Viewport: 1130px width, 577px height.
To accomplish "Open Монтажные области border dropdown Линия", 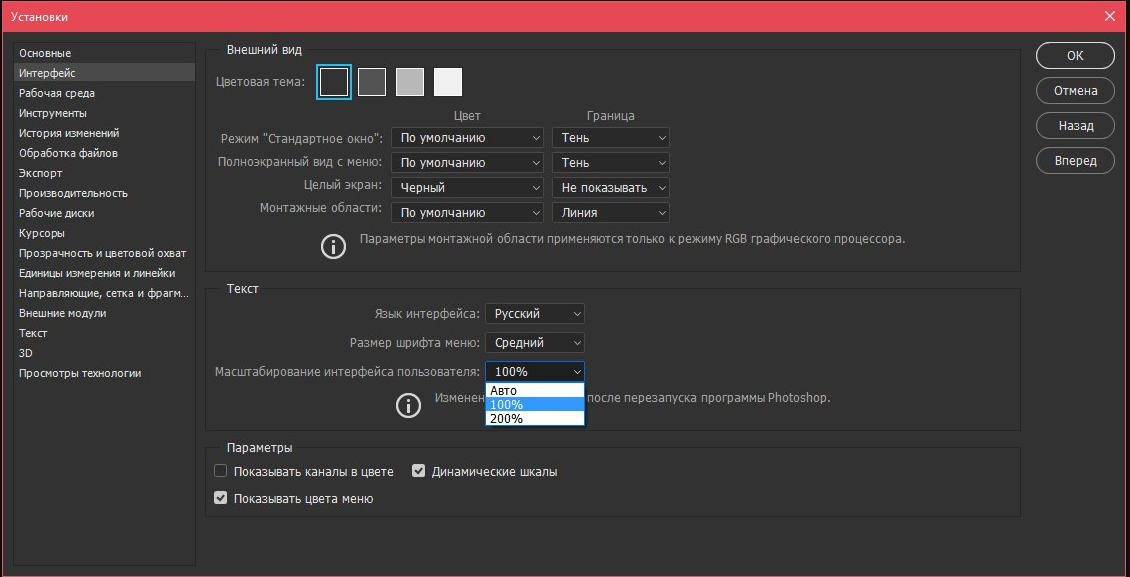I will (x=610, y=213).
